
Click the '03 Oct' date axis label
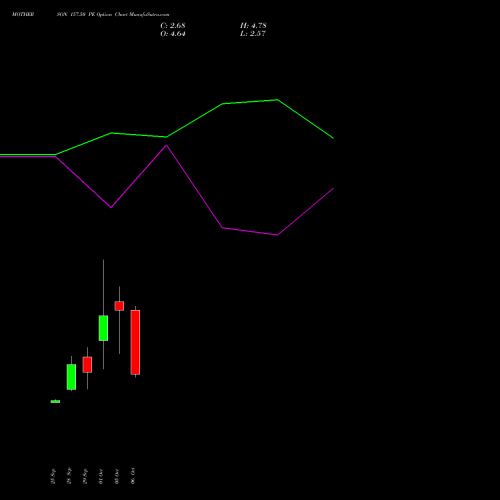click(x=117, y=476)
